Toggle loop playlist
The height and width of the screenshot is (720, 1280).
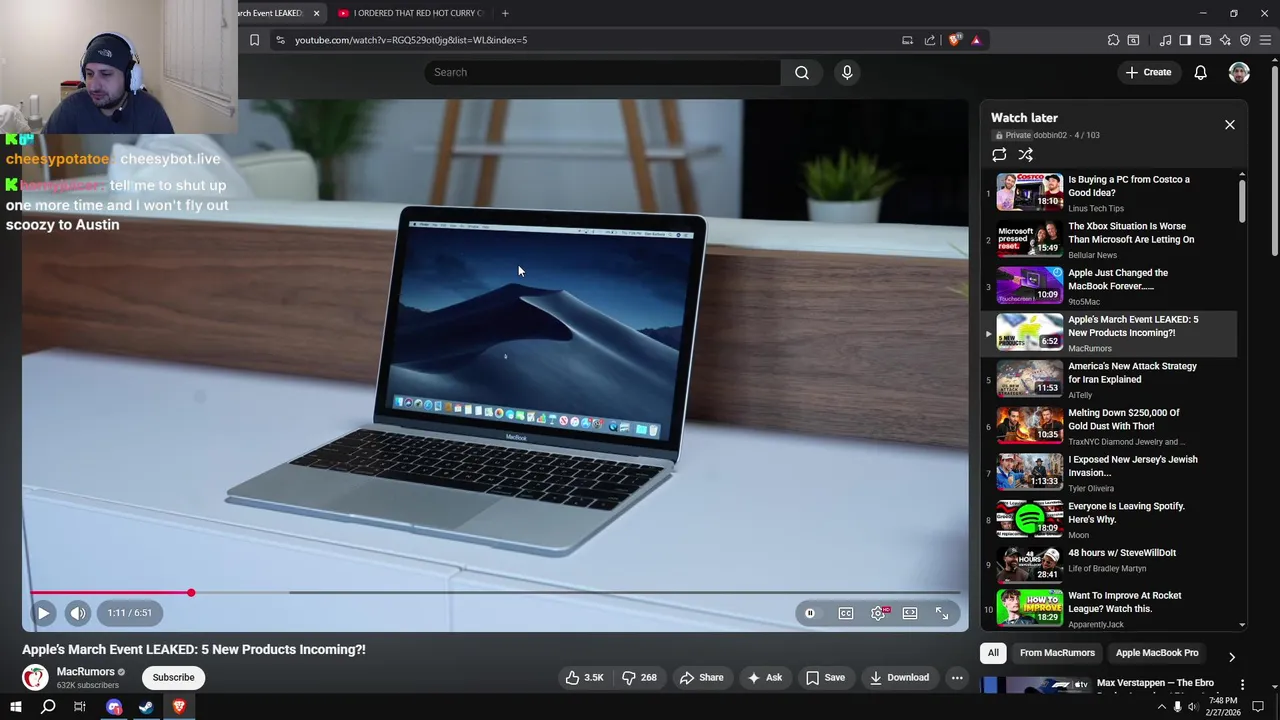tap(999, 155)
